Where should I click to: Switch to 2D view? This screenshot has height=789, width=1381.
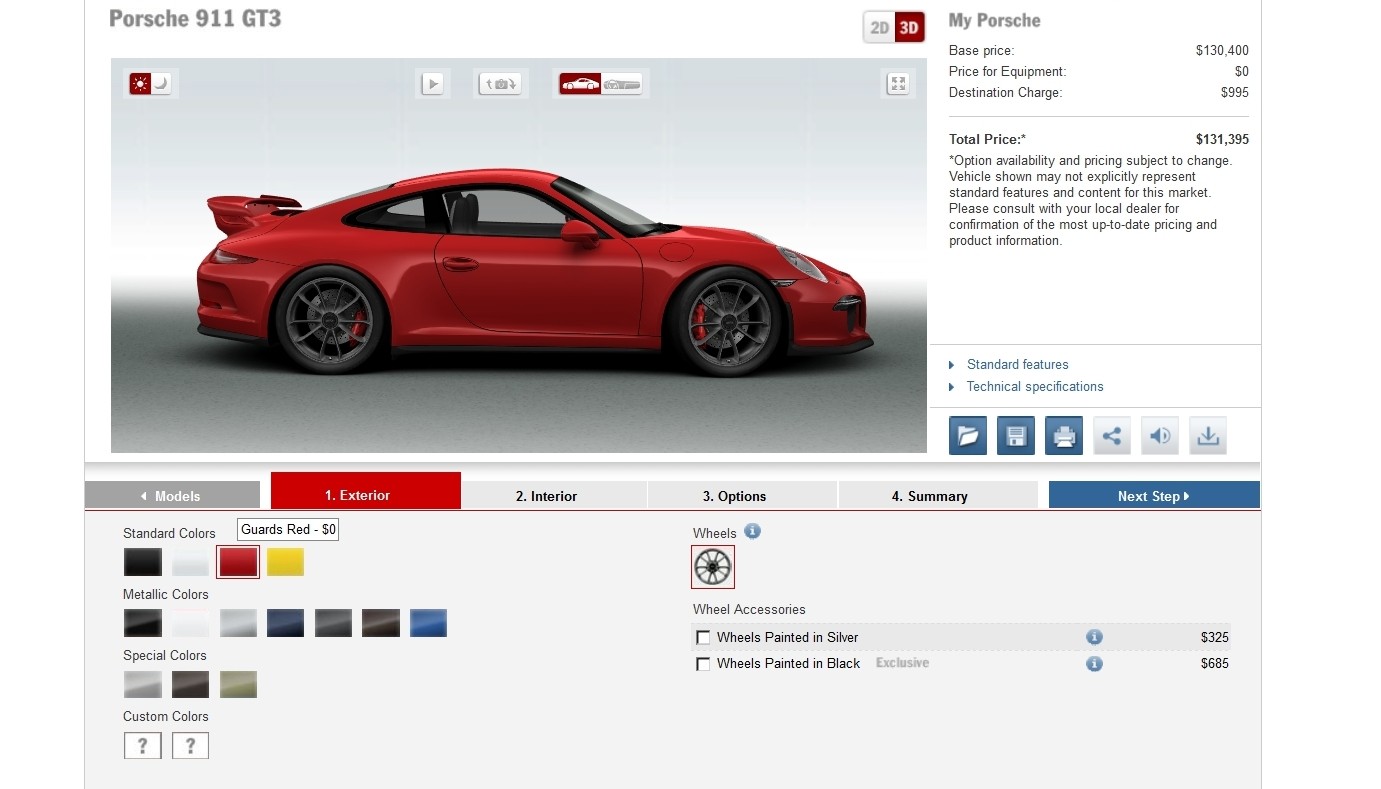coord(880,28)
